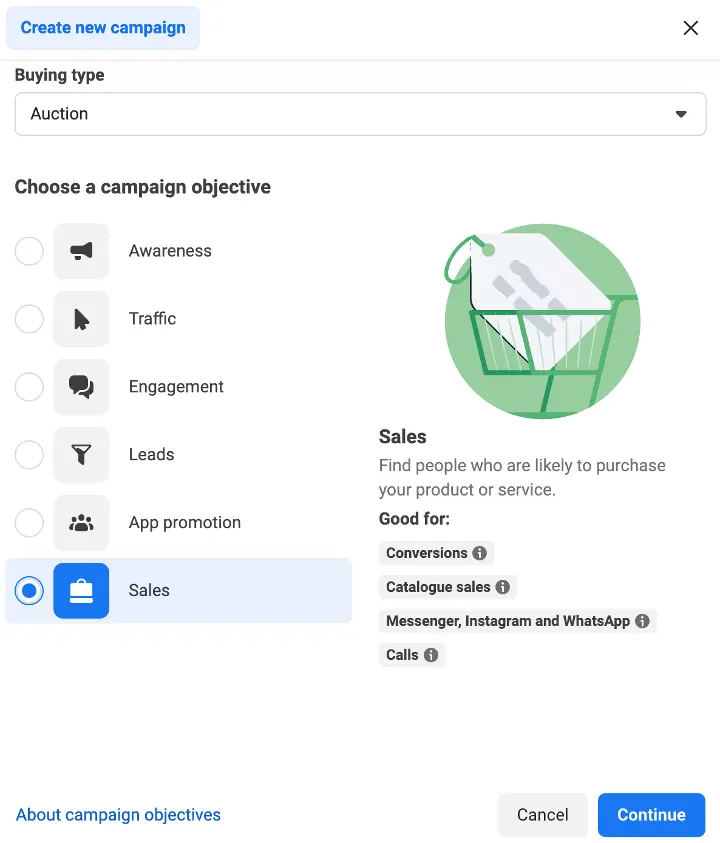The image size is (720, 843).
Task: Close the campaign dialog with X
Action: pos(690,28)
